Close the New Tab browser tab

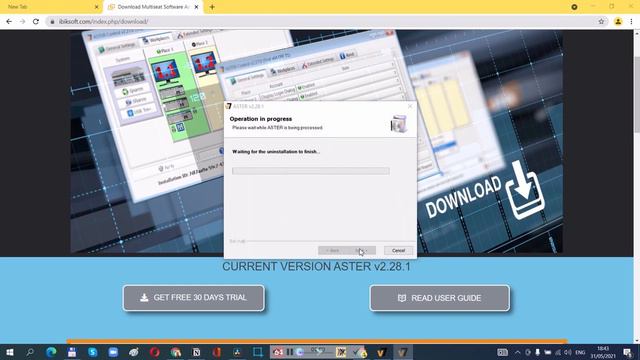(x=97, y=7)
